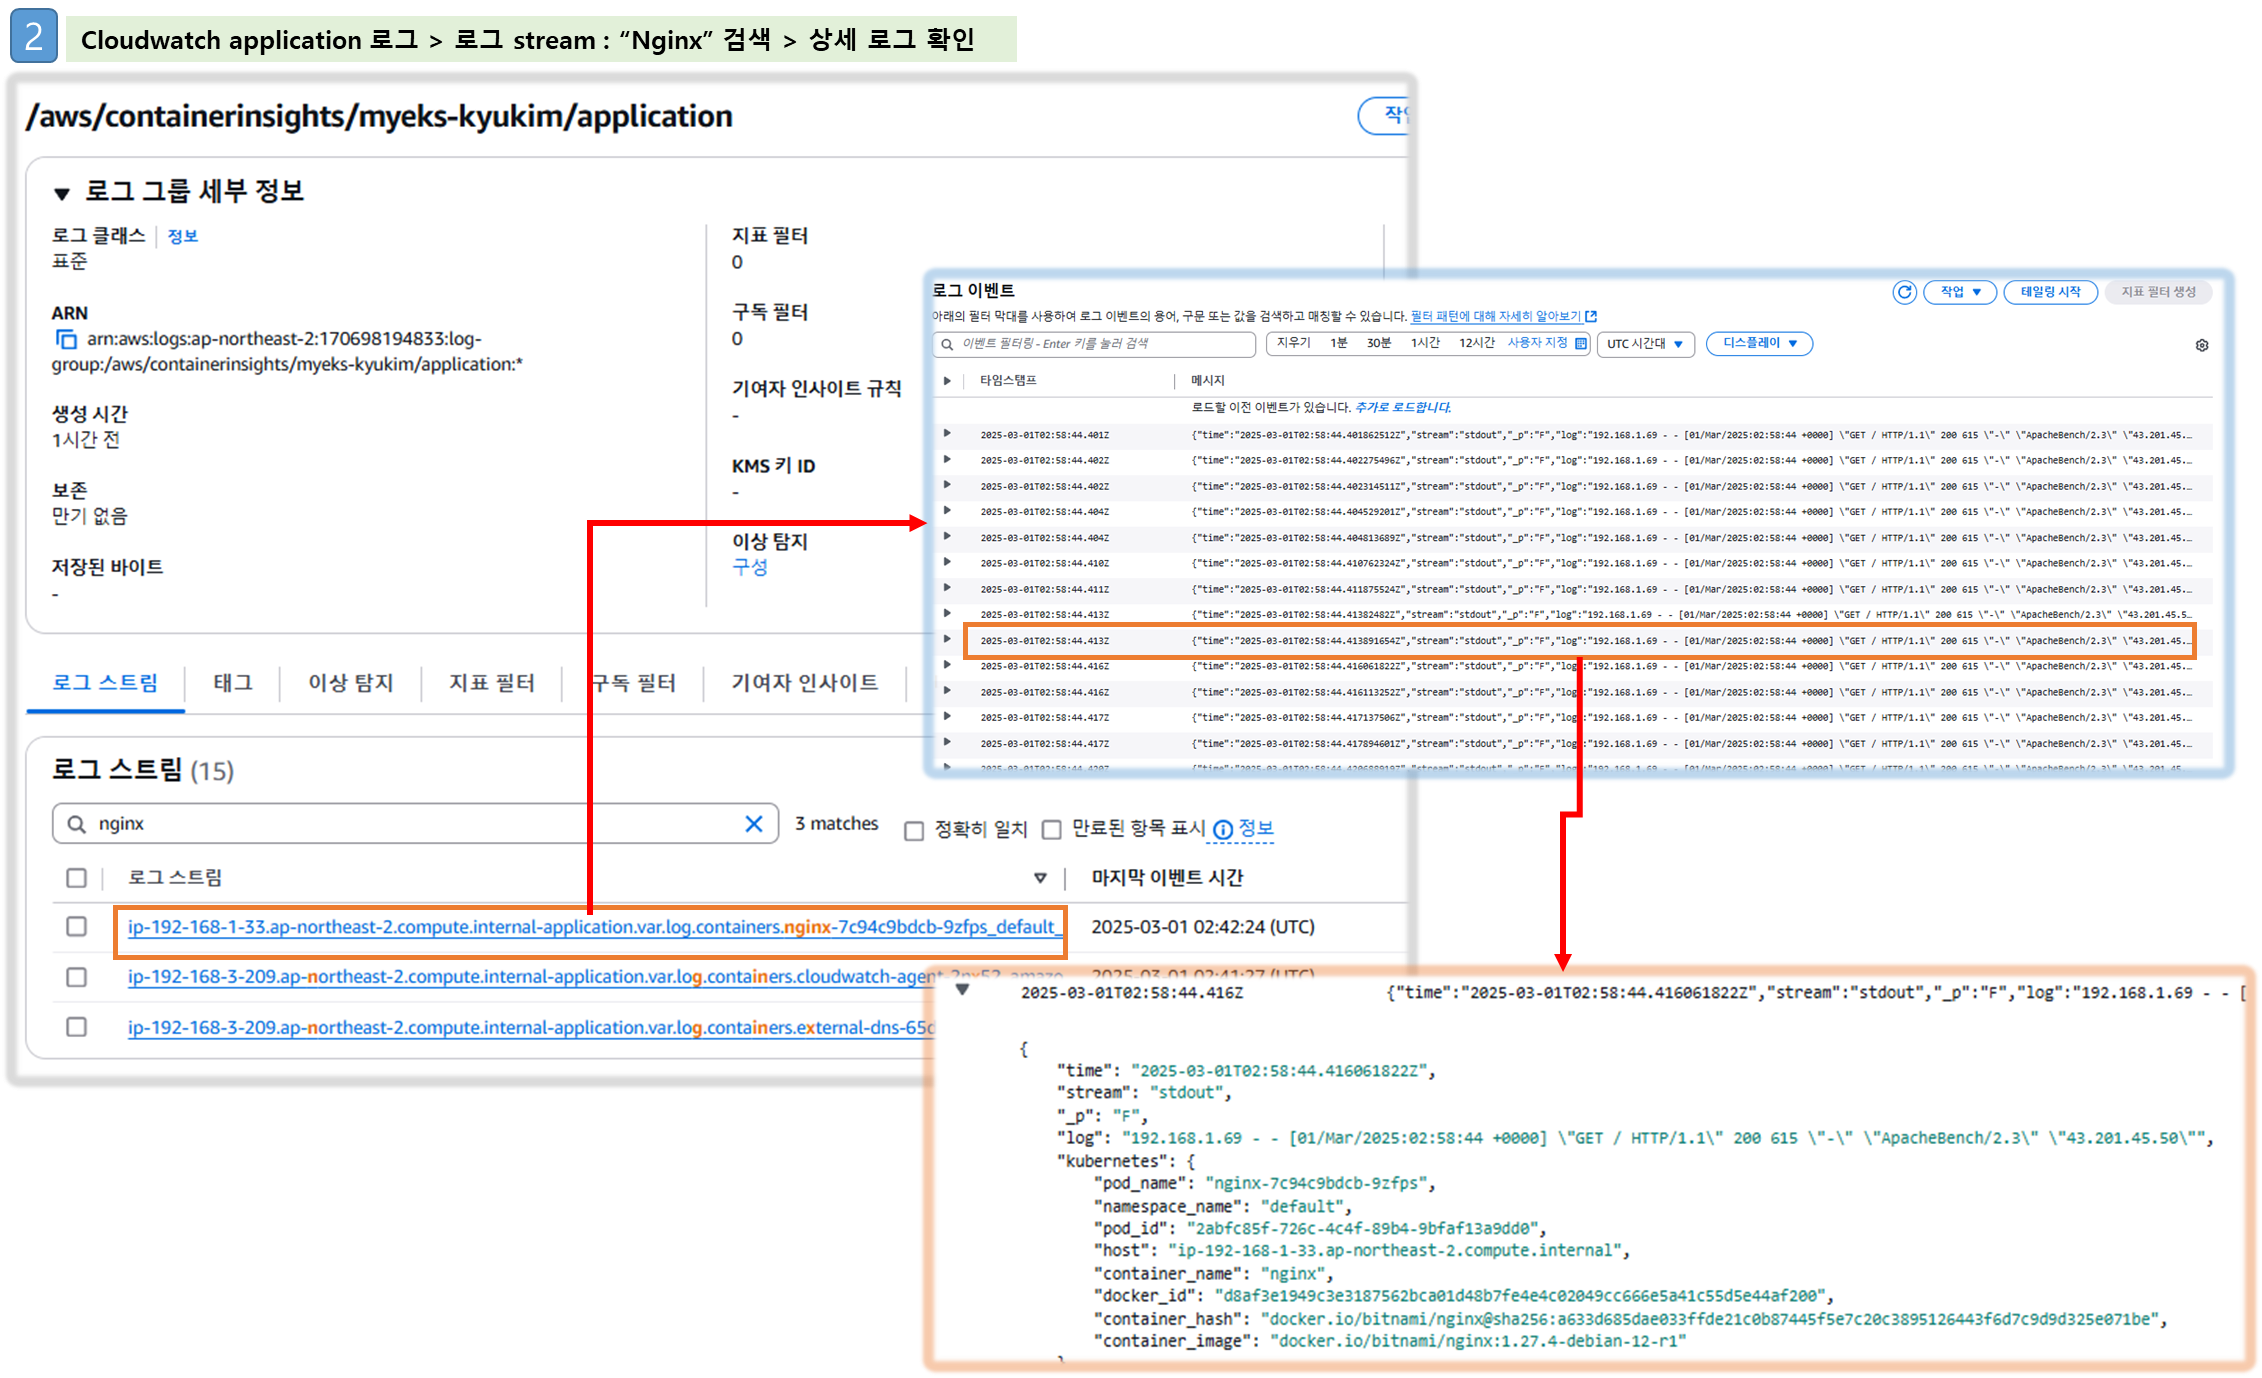Switch to the 기여자 인사이트 tab
This screenshot has width=2262, height=1378.
(804, 683)
